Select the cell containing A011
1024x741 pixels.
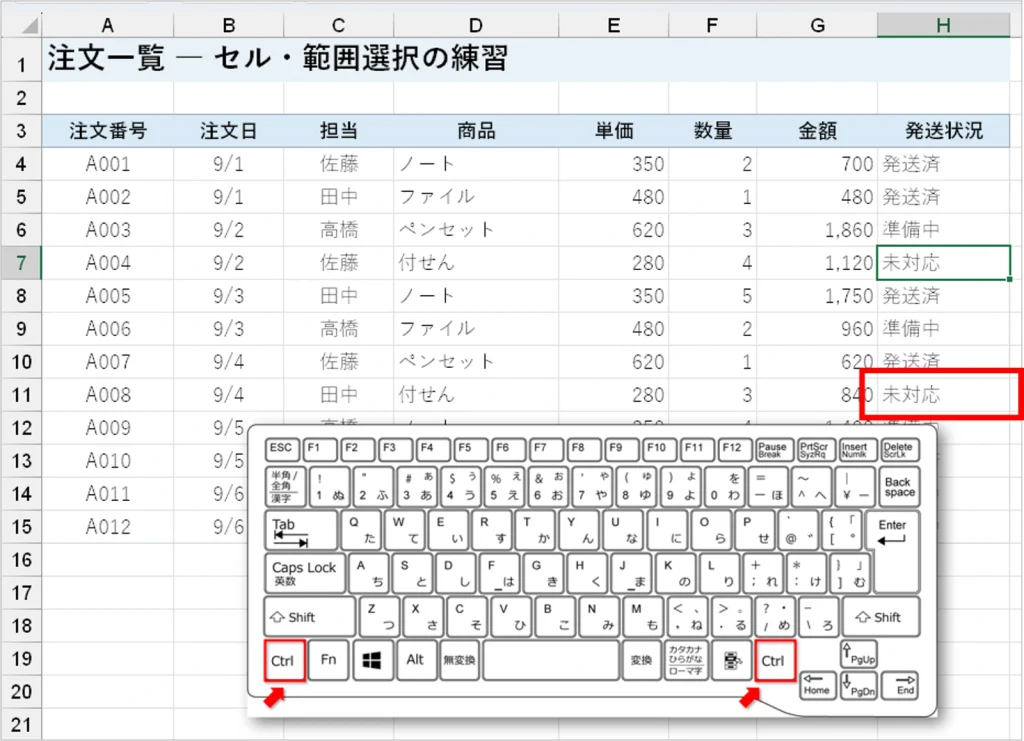108,494
